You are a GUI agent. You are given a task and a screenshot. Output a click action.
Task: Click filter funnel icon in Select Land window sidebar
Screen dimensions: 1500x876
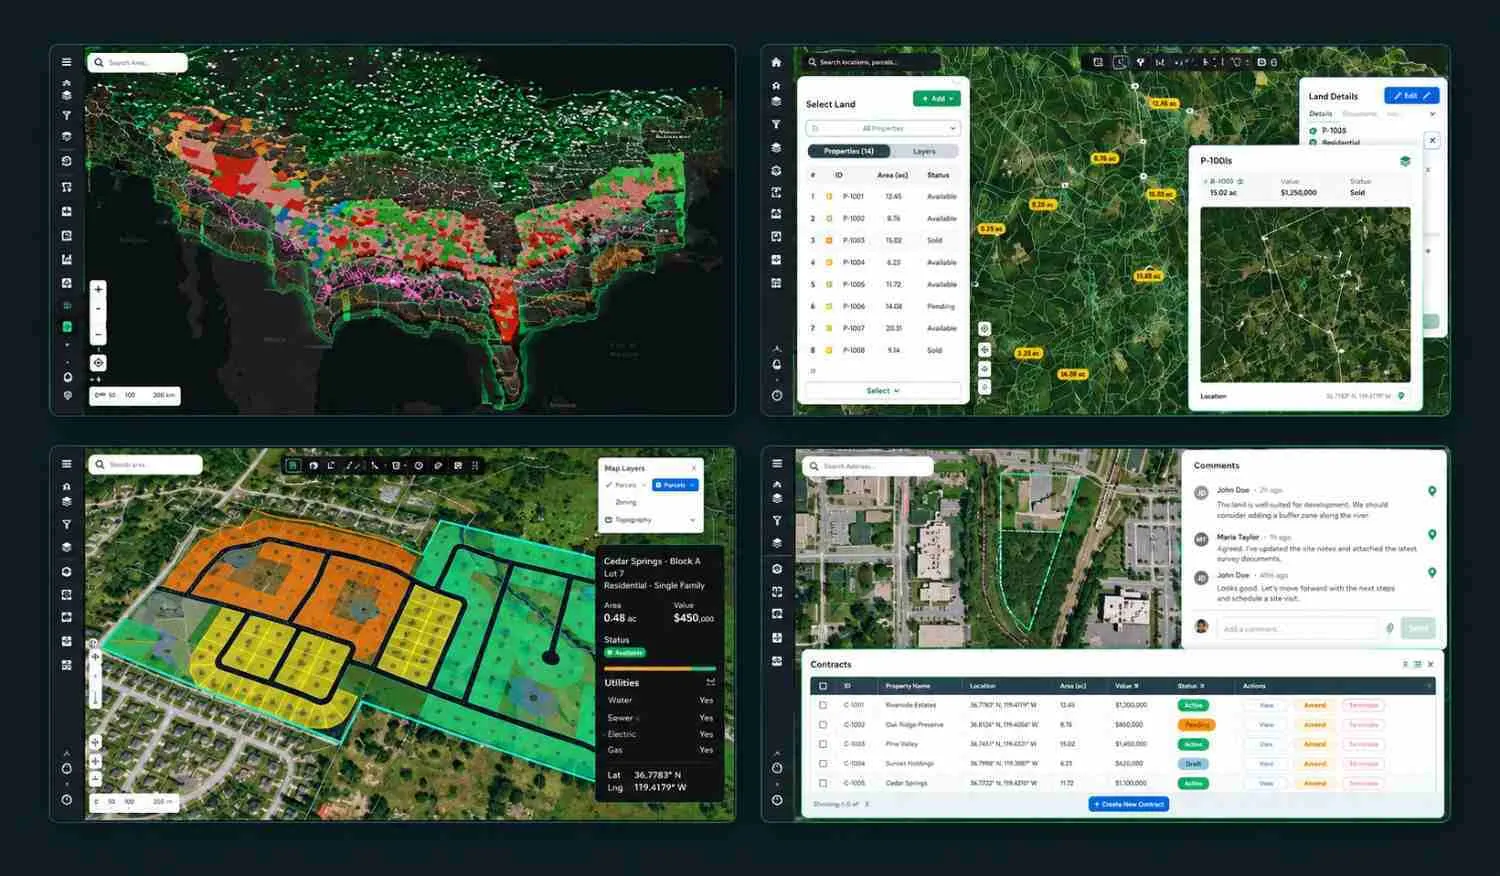pyautogui.click(x=776, y=125)
